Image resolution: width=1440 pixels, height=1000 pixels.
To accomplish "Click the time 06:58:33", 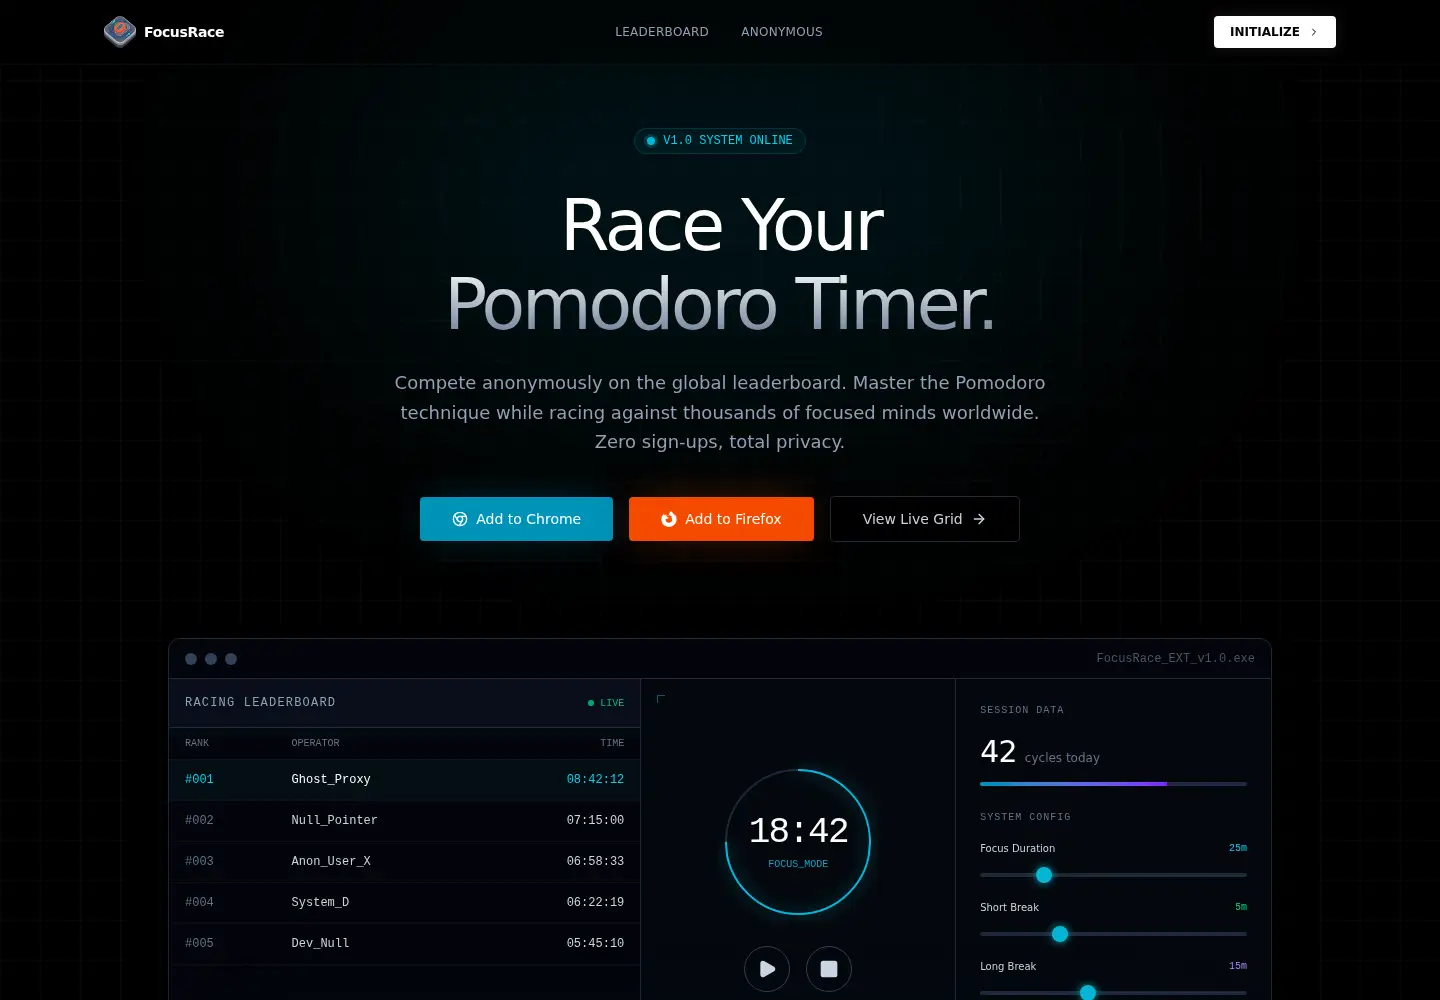I will pos(595,861).
